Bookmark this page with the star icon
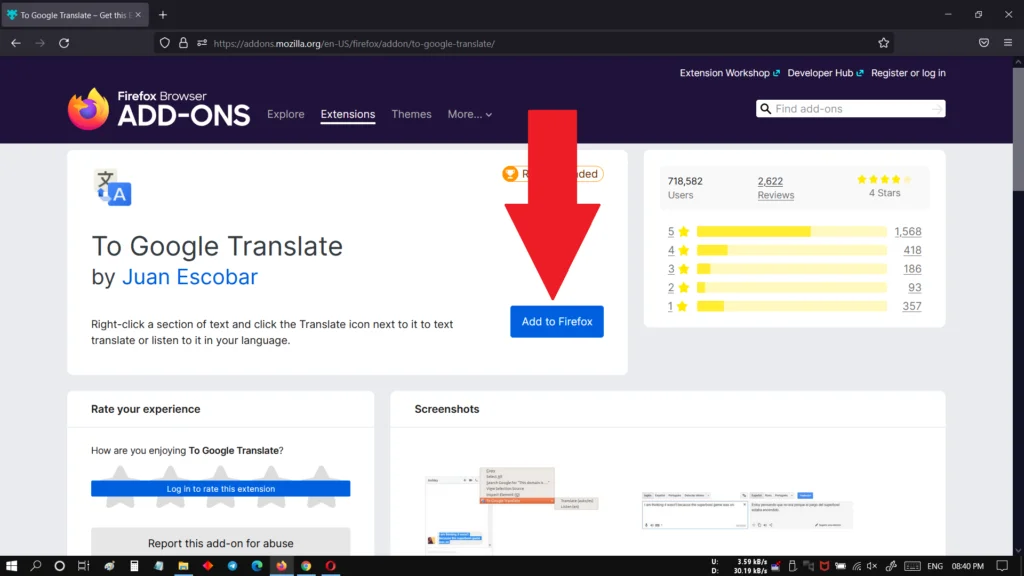 [884, 43]
